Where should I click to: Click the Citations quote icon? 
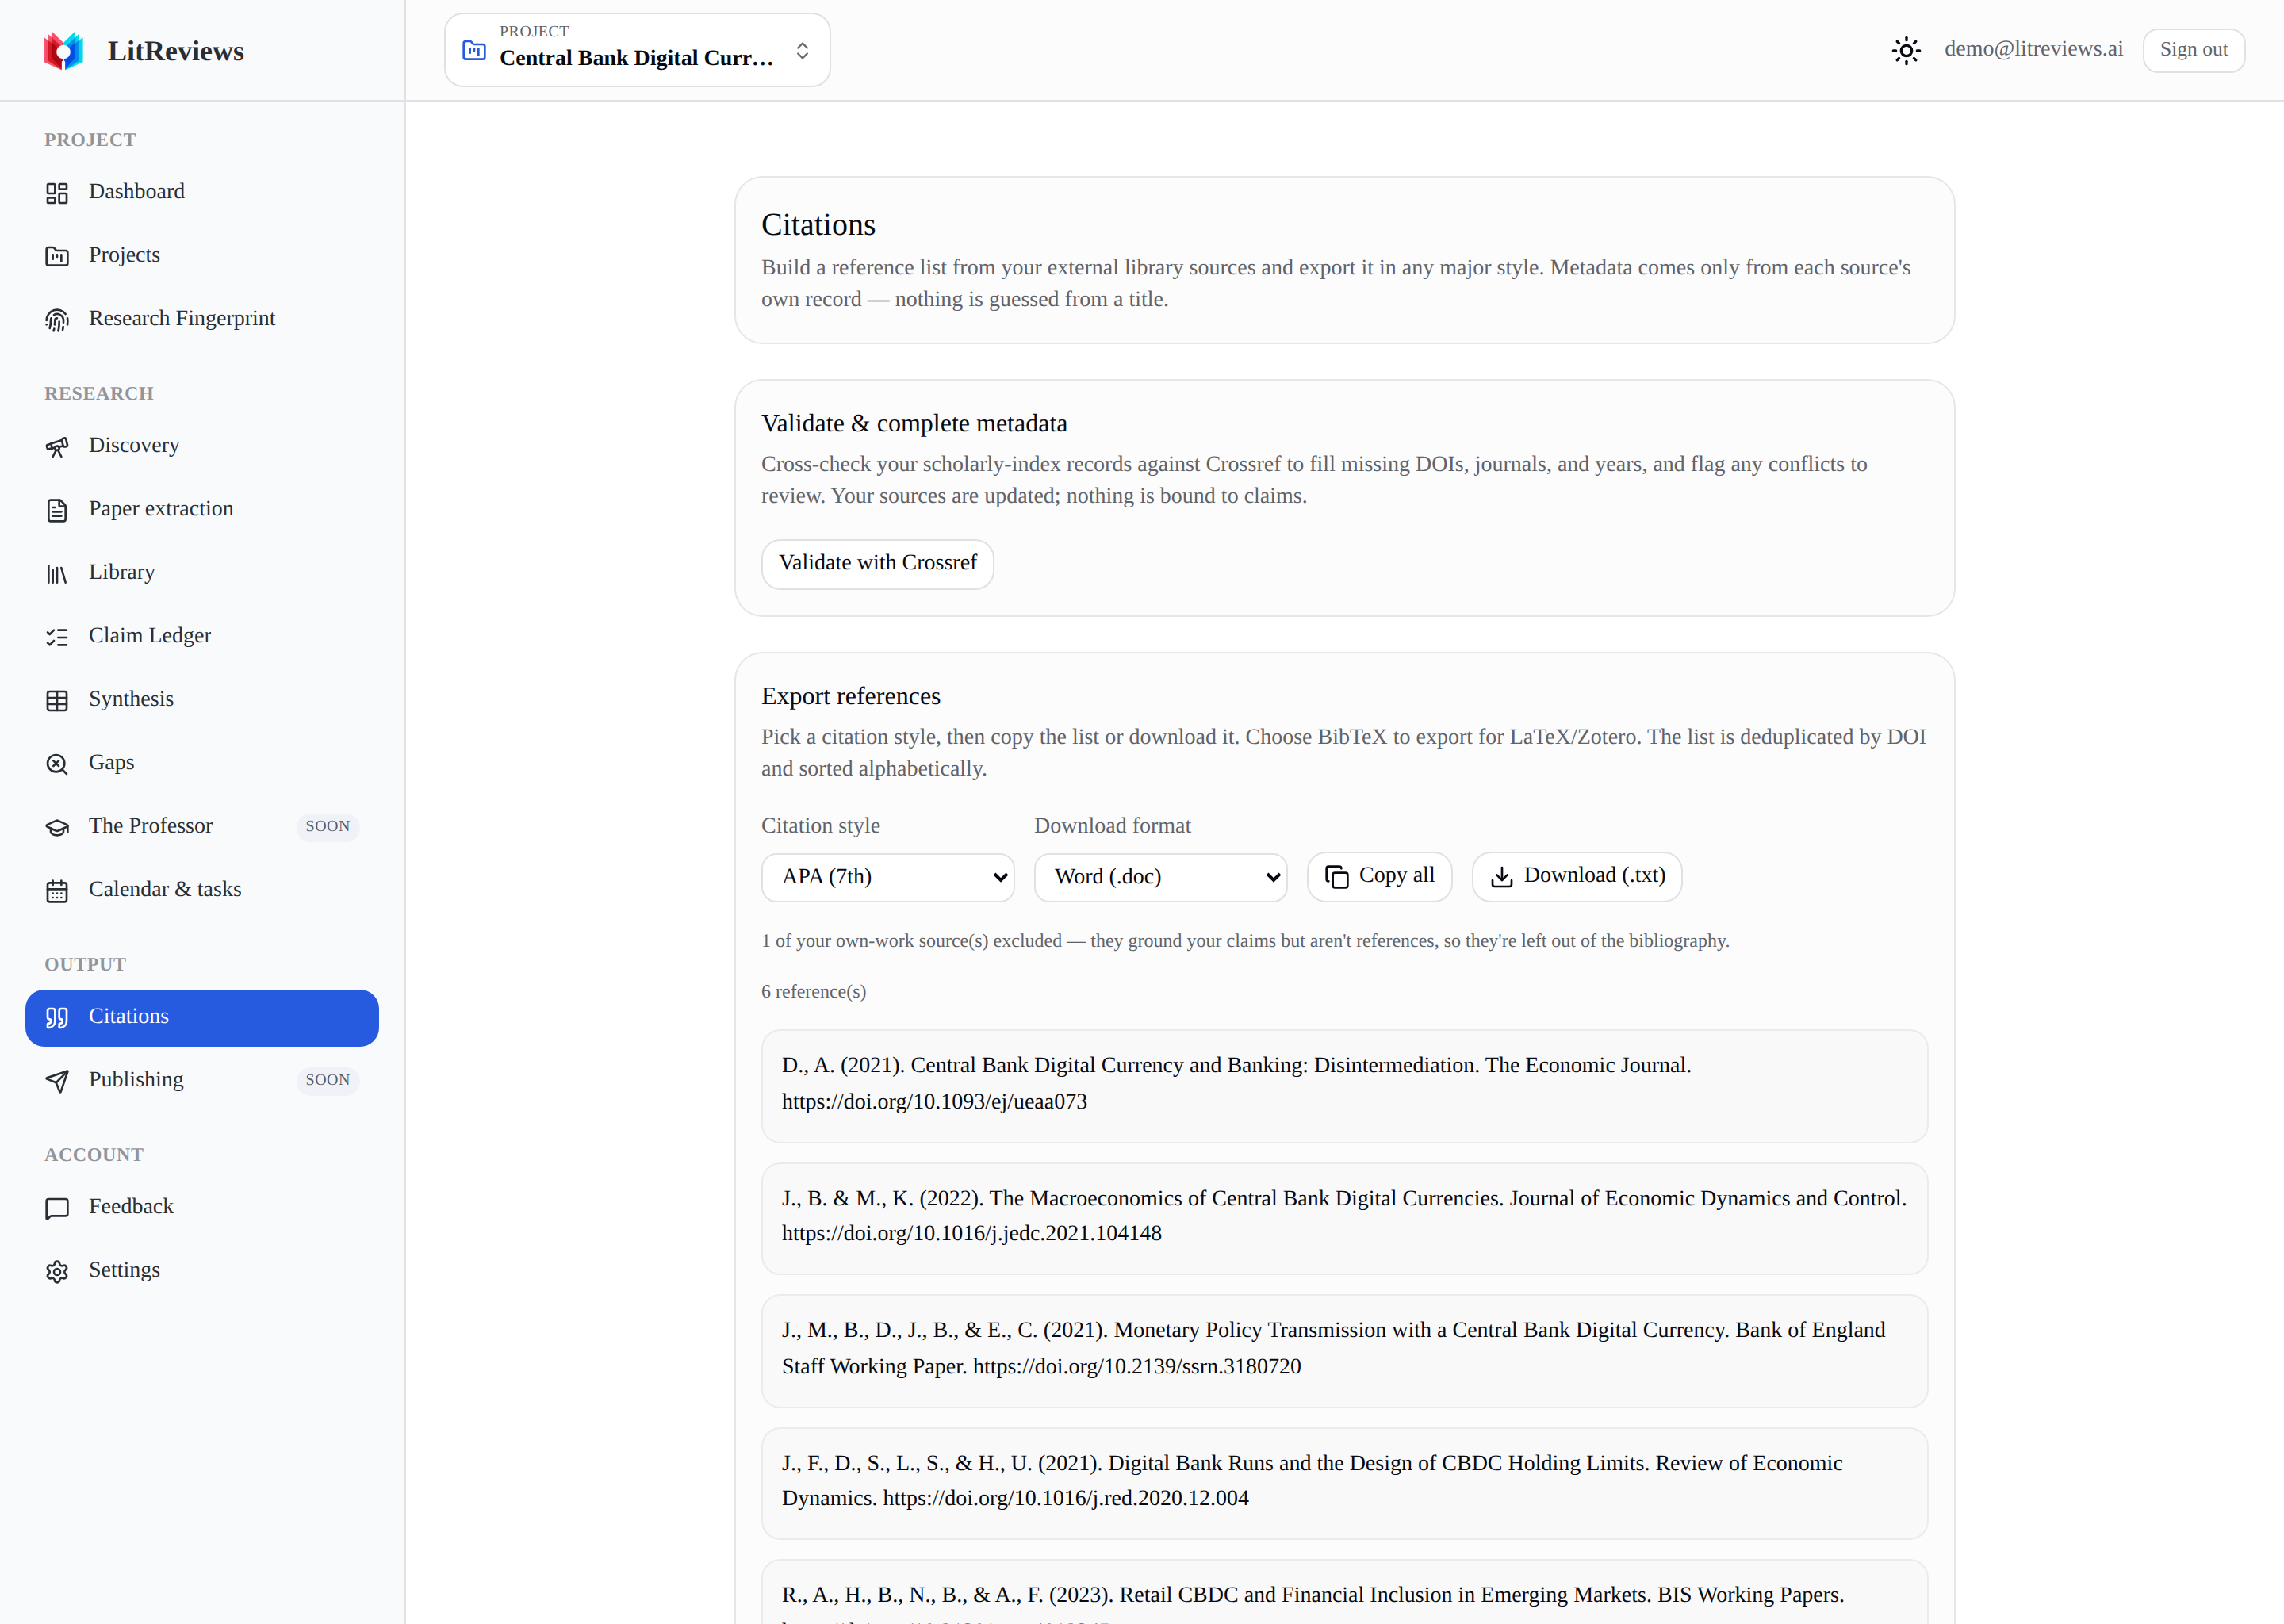tap(57, 1018)
